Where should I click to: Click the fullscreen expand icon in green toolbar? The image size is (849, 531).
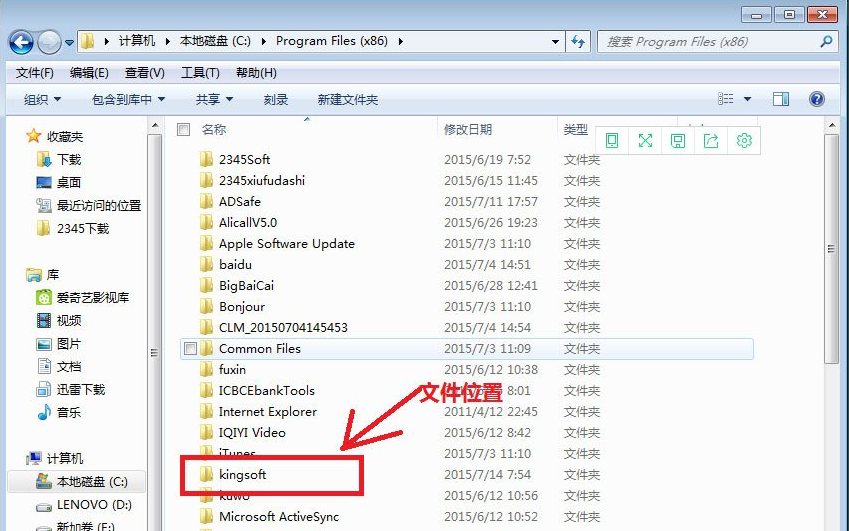click(x=645, y=141)
